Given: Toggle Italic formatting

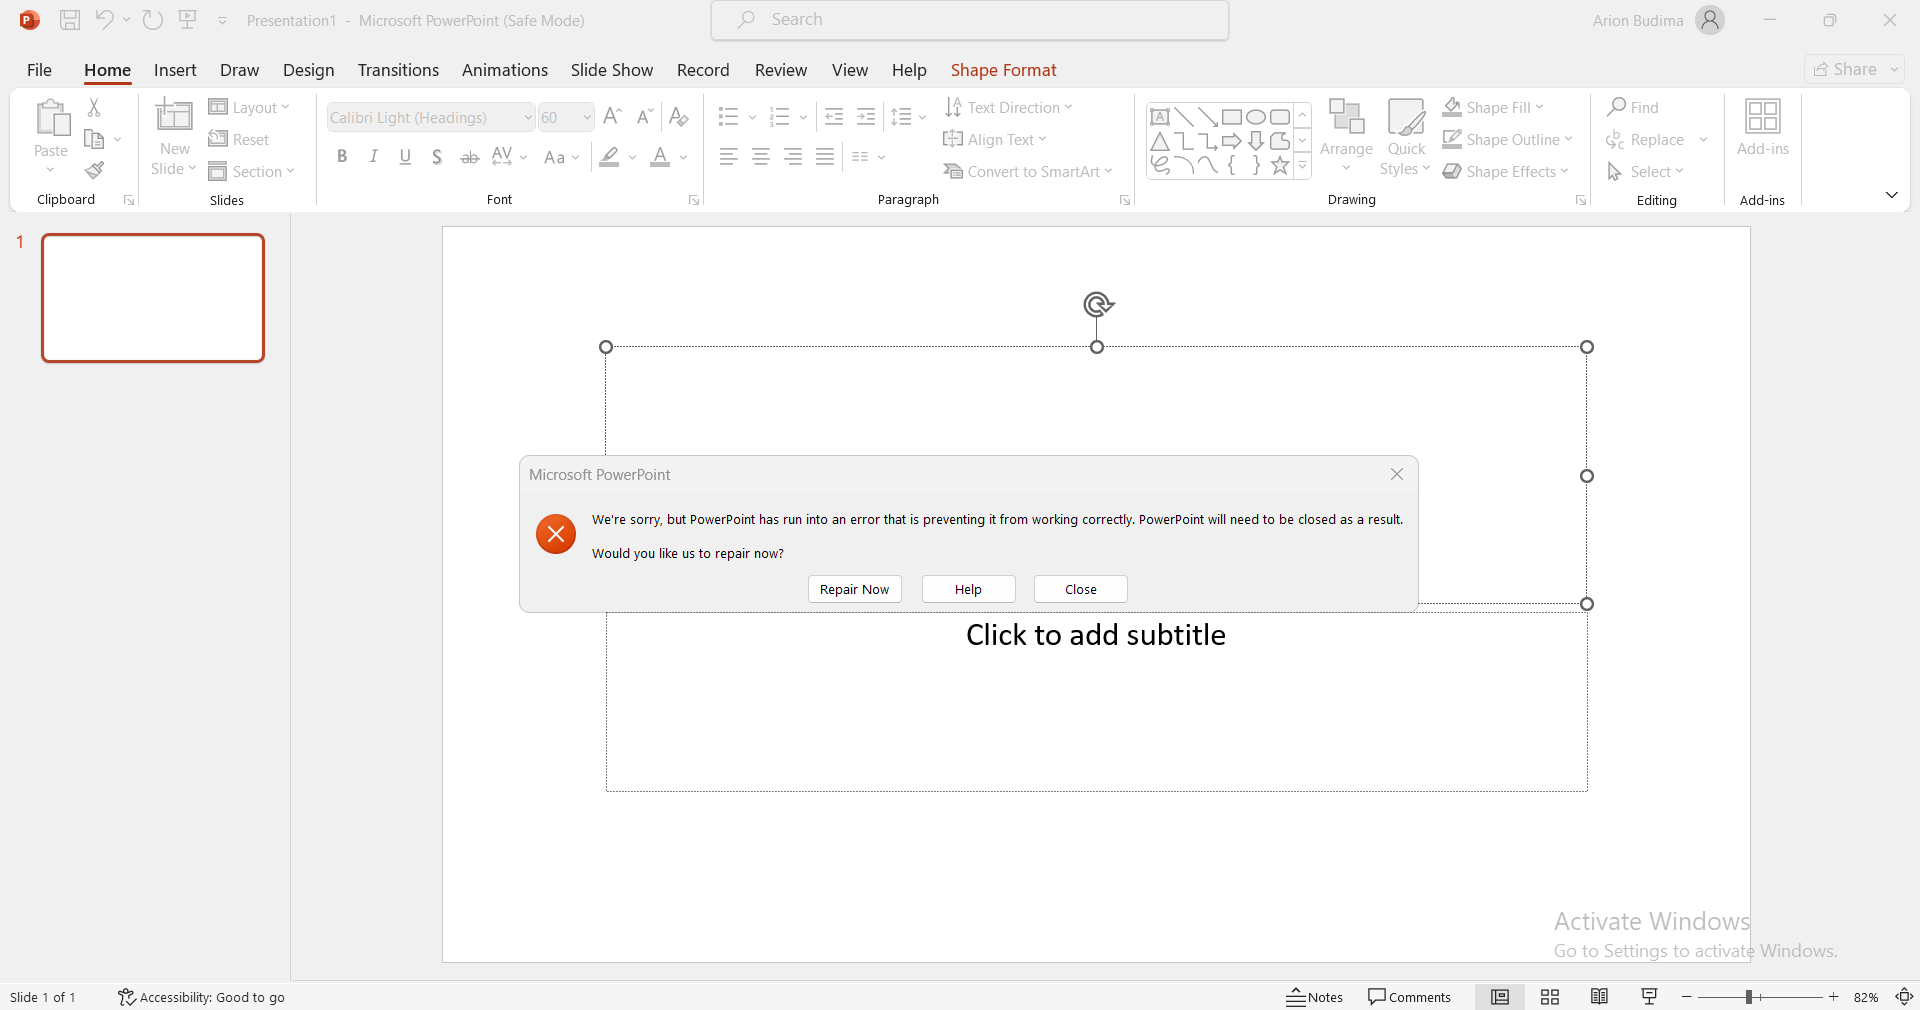Looking at the screenshot, I should pyautogui.click(x=374, y=157).
